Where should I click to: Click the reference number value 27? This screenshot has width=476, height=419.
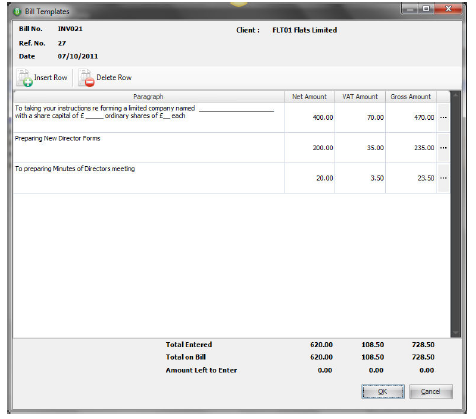62,43
